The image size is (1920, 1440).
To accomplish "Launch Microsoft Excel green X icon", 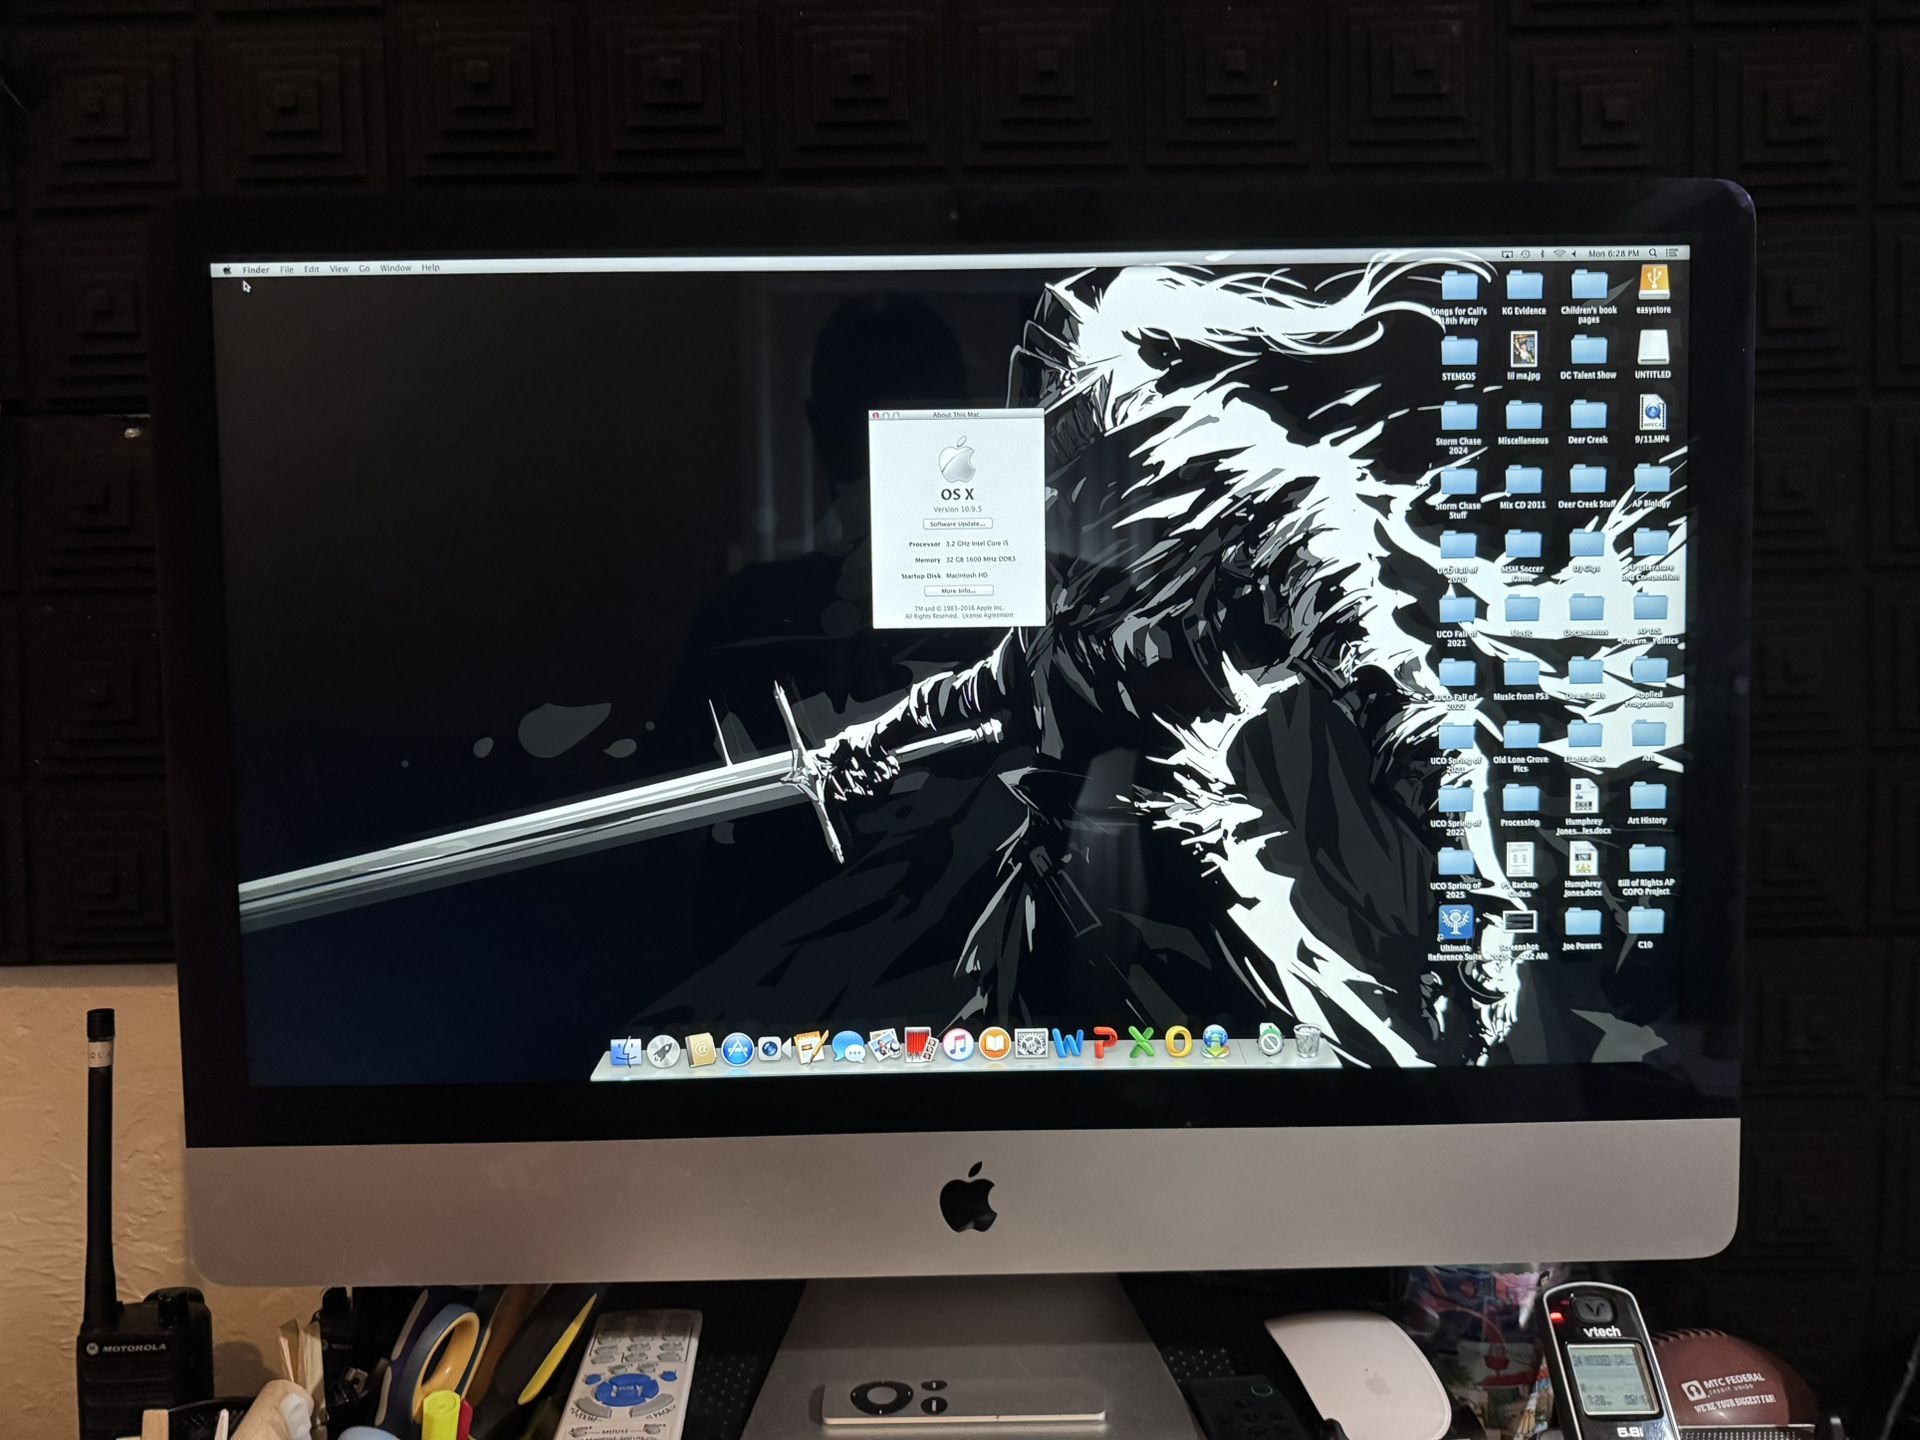I will [x=1141, y=1044].
